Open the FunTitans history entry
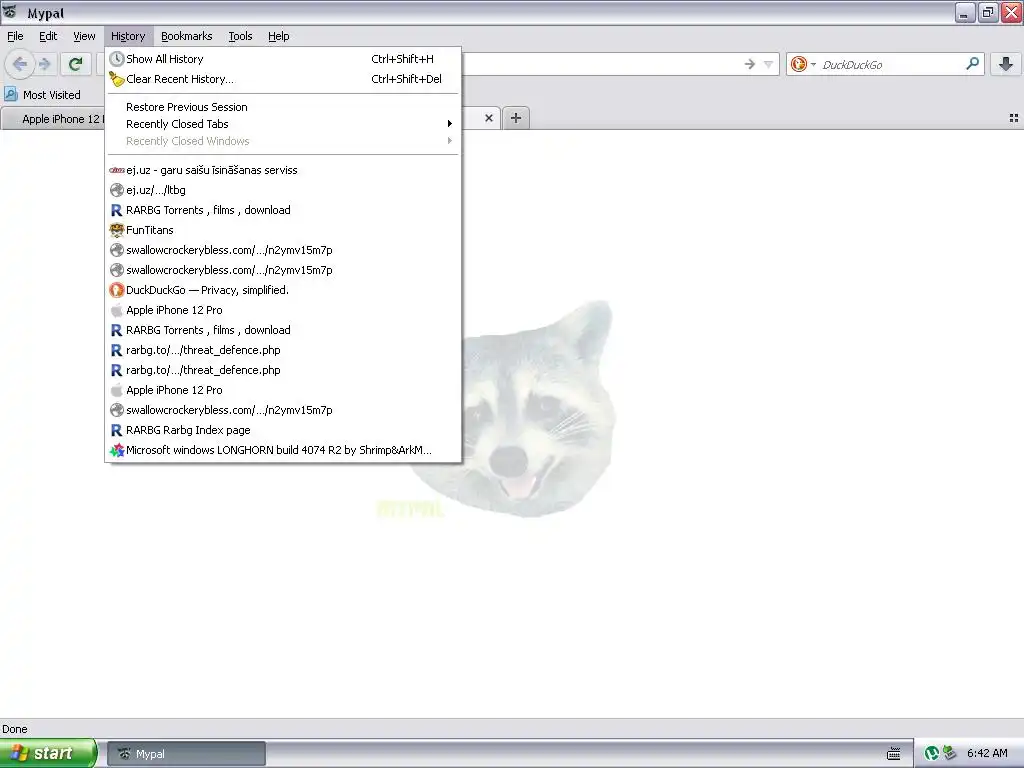The image size is (1024, 768). pyautogui.click(x=283, y=231)
